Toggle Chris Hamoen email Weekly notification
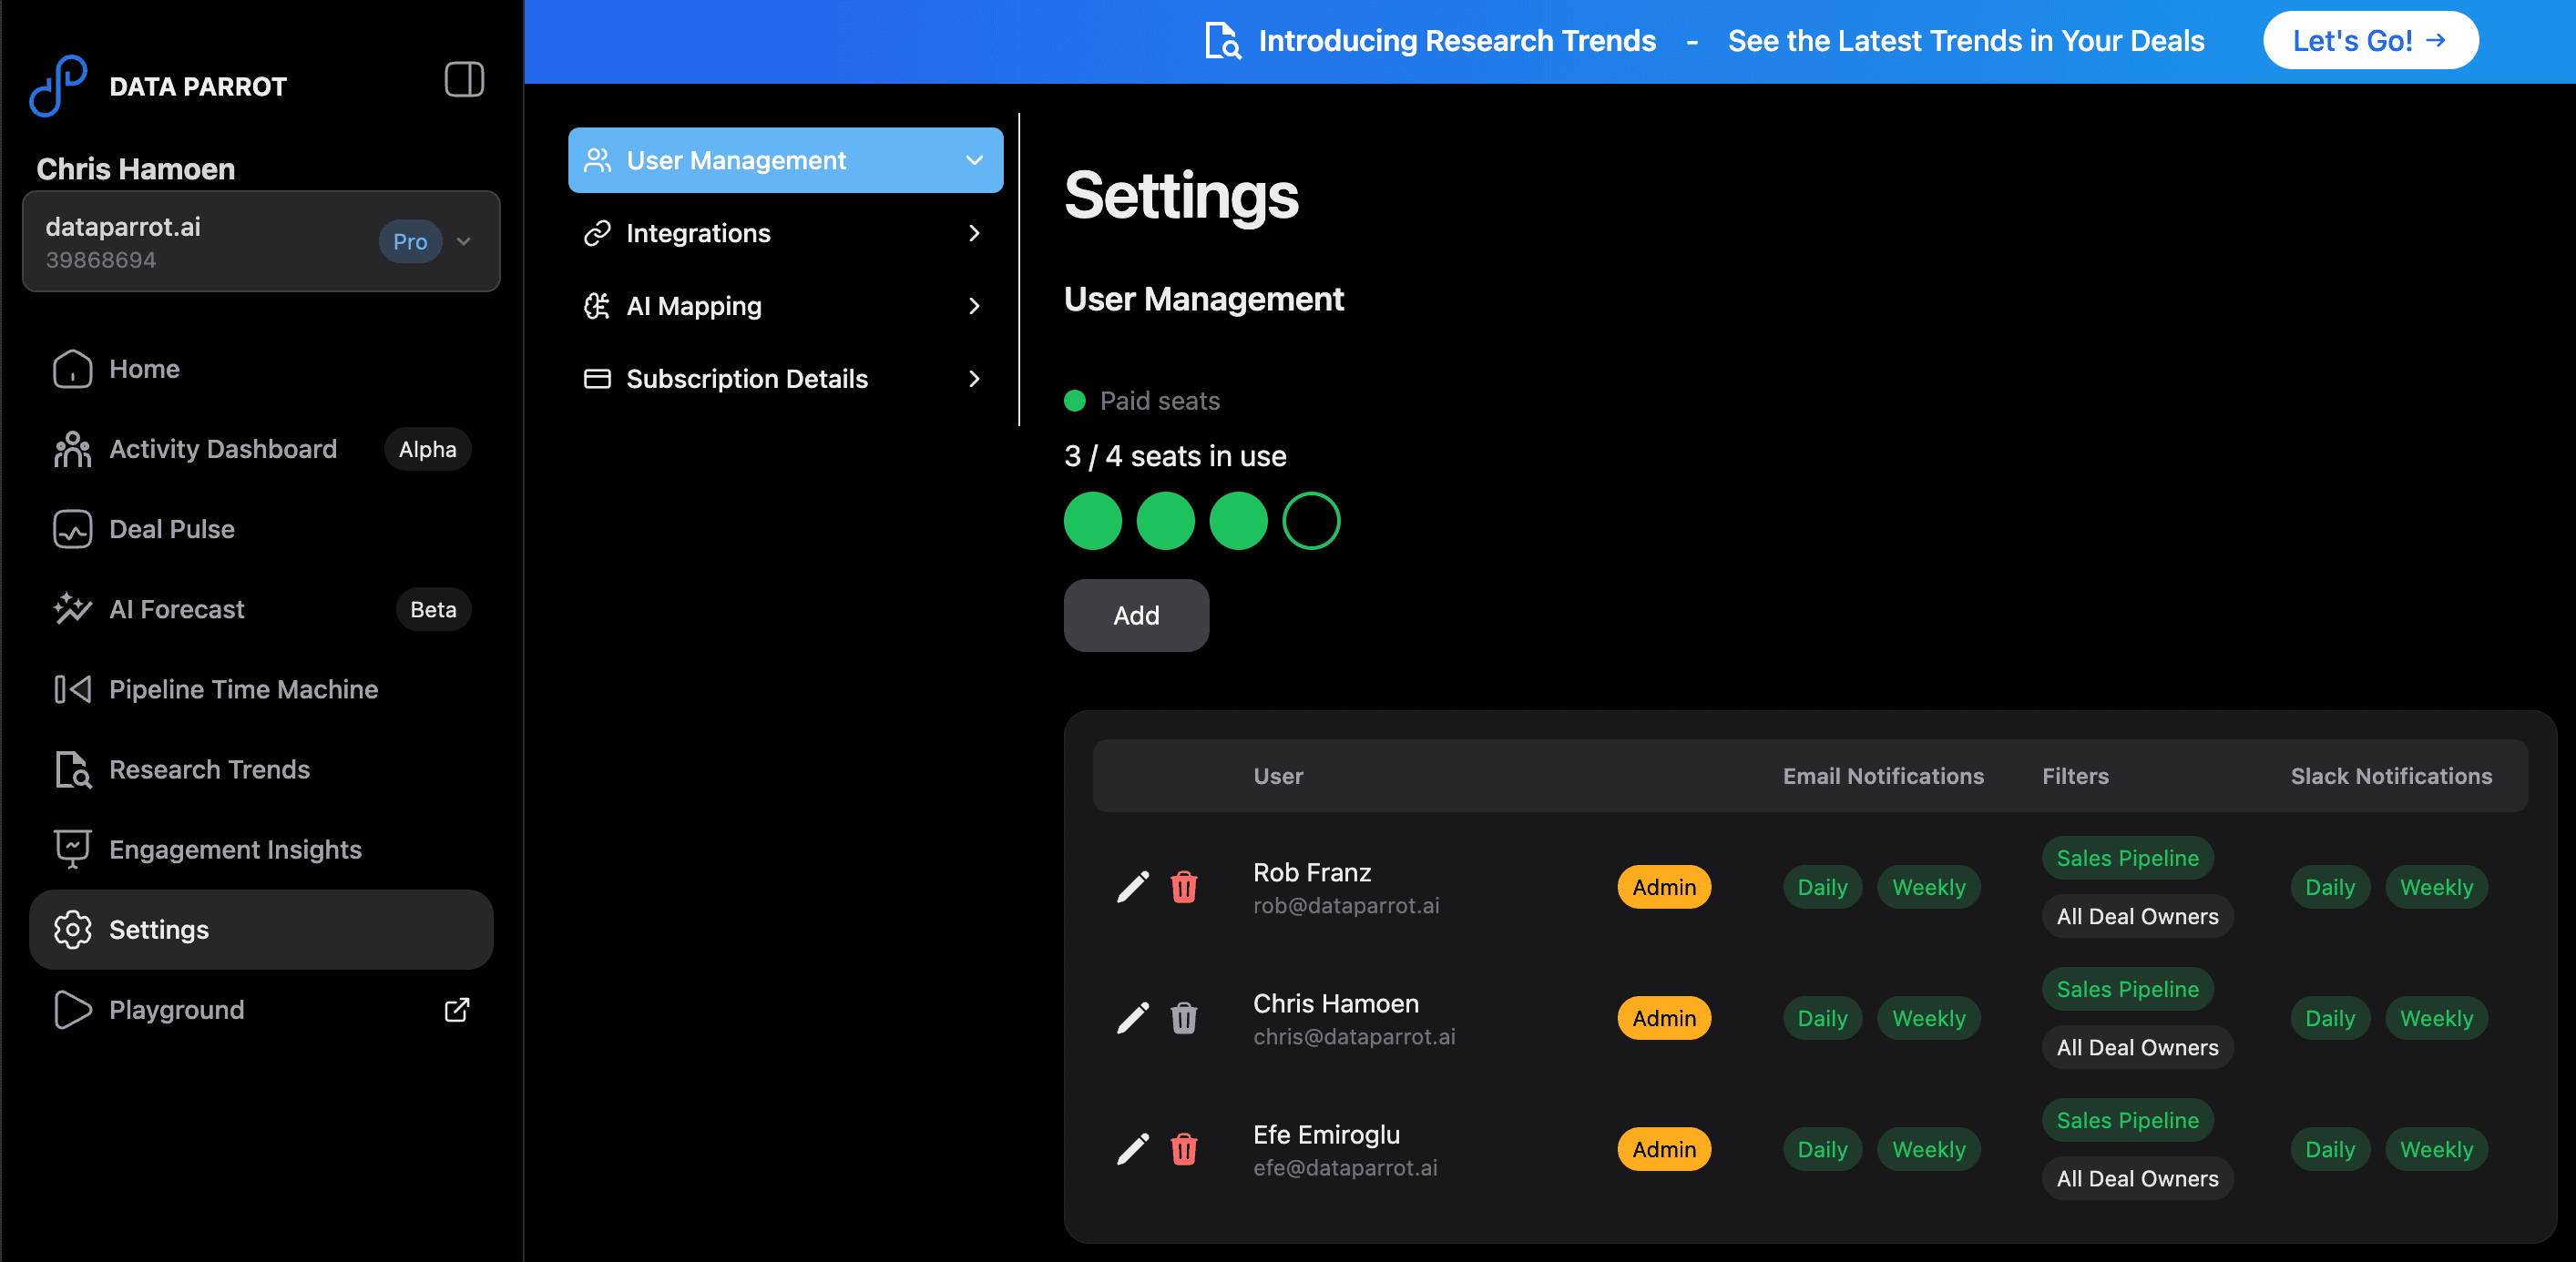 point(1929,1018)
